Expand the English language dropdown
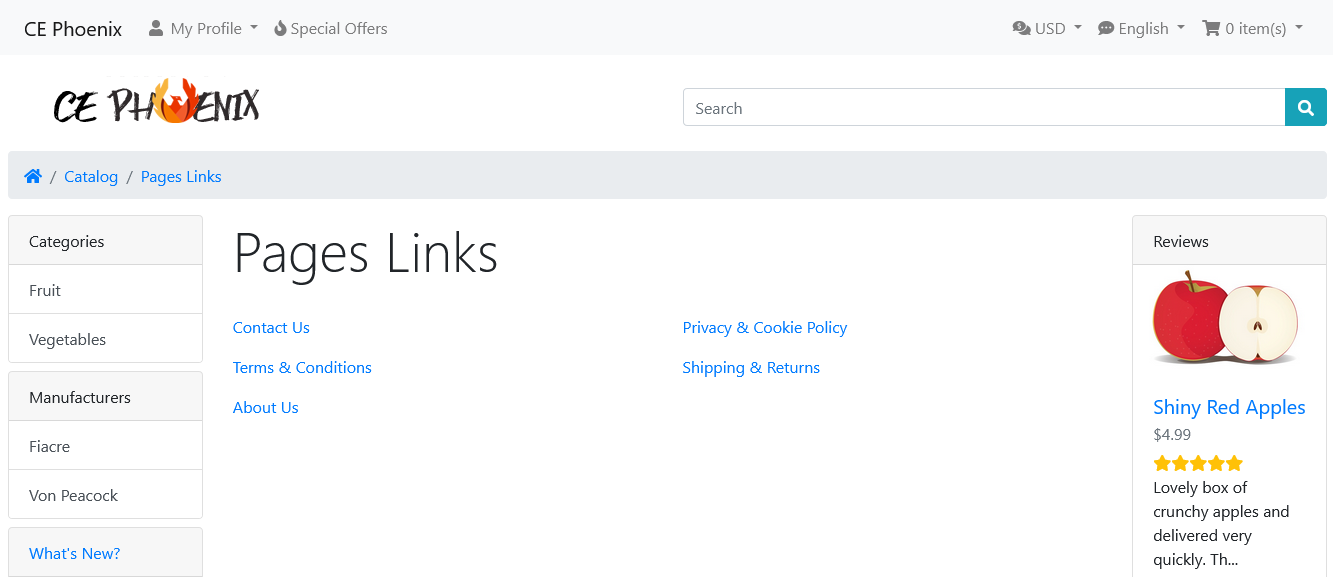Screen dimensions: 1333x577 [x=1141, y=28]
